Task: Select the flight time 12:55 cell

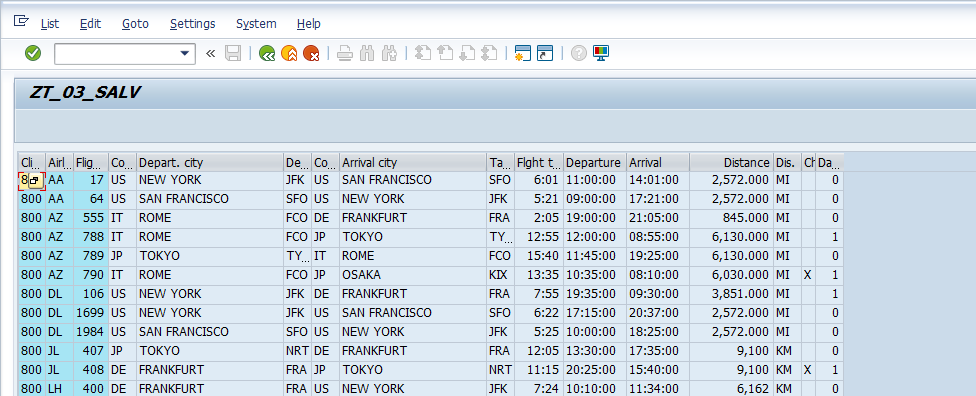Action: point(538,237)
